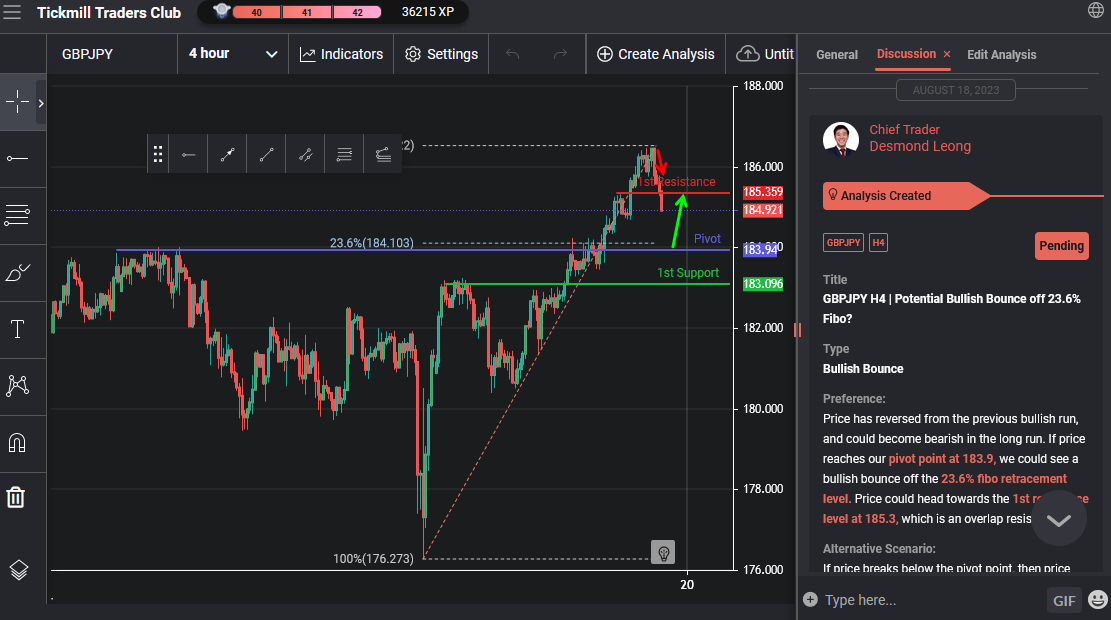Select the horizontal line tool in left sidebar
Screen dimensions: 1111x620
click(x=18, y=158)
